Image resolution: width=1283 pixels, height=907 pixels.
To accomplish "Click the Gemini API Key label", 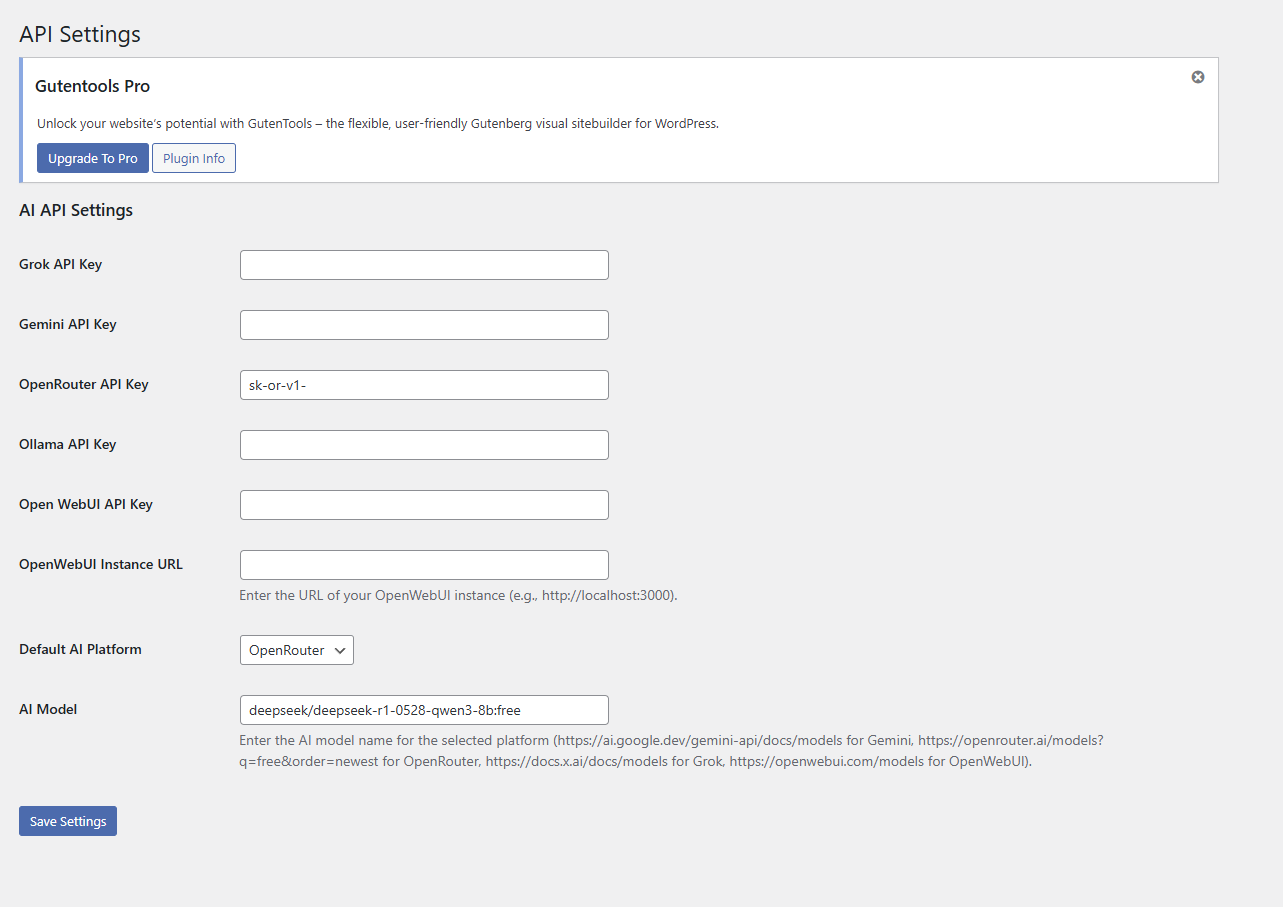I will pos(67,324).
